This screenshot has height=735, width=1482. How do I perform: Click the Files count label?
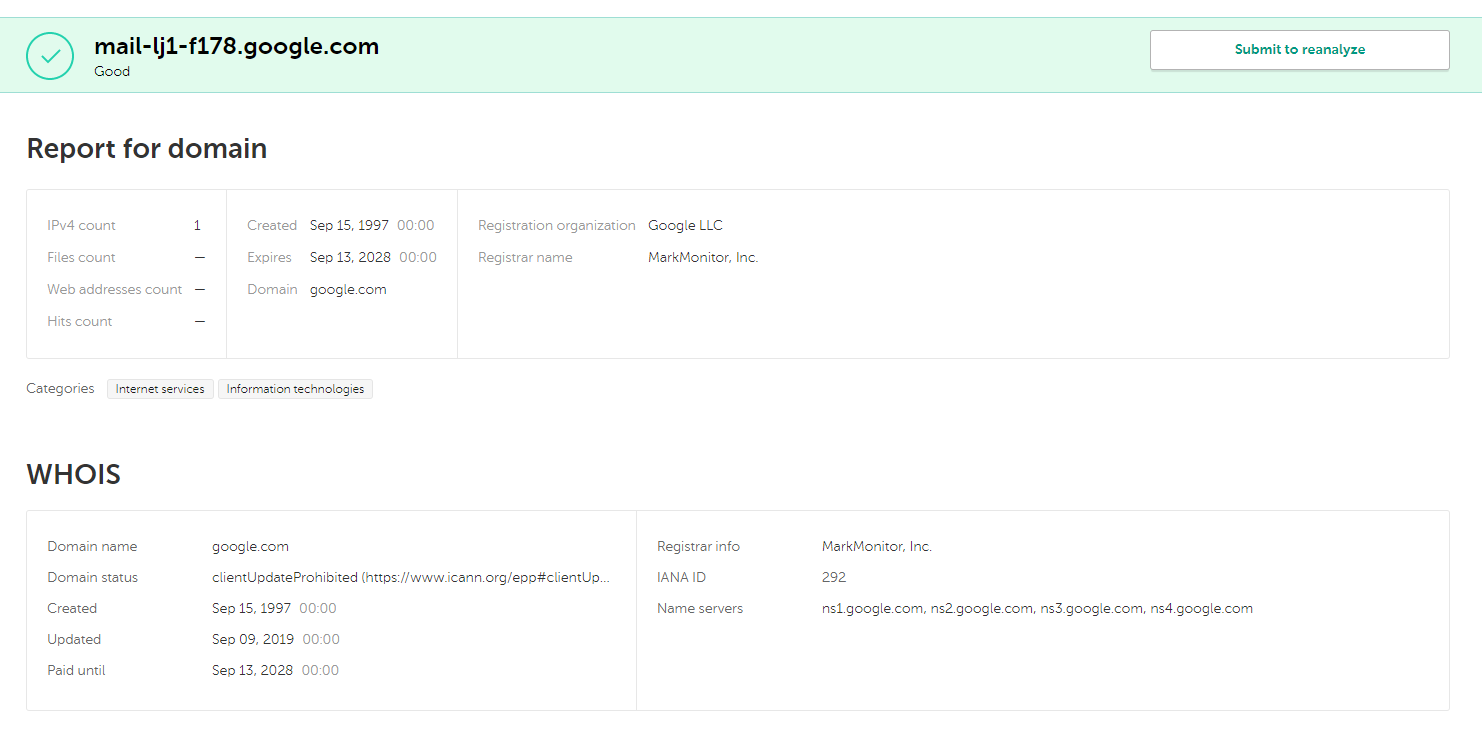(x=81, y=258)
